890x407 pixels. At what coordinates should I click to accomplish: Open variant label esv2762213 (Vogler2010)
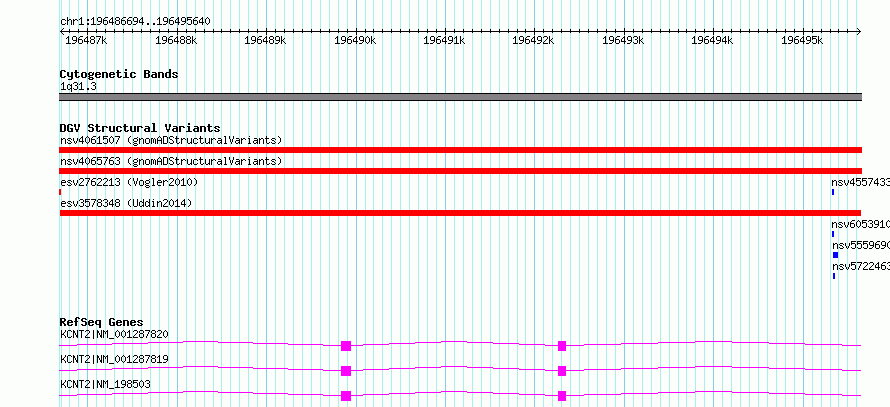pos(129,182)
